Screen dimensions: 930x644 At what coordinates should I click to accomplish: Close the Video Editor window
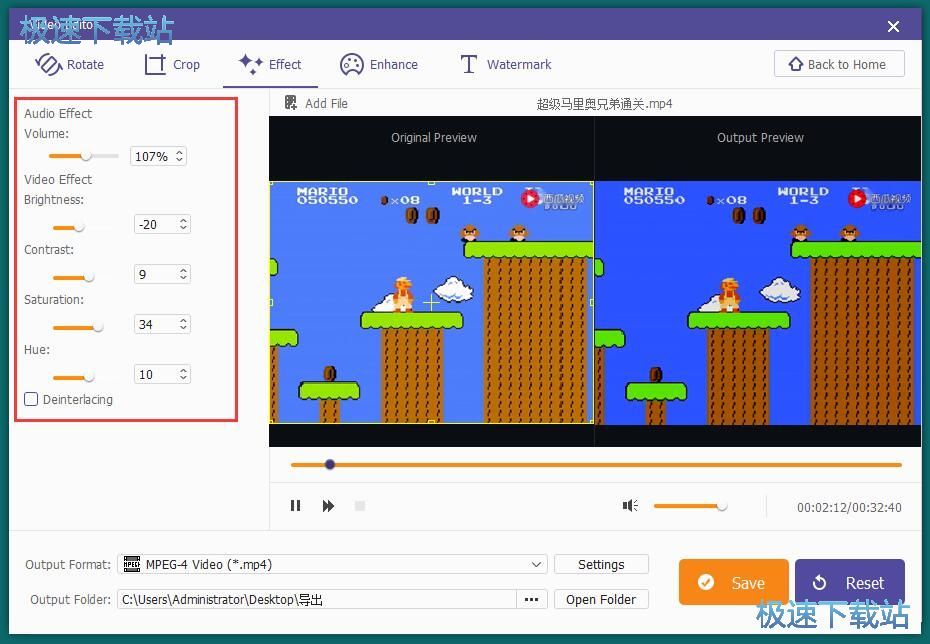[x=893, y=26]
